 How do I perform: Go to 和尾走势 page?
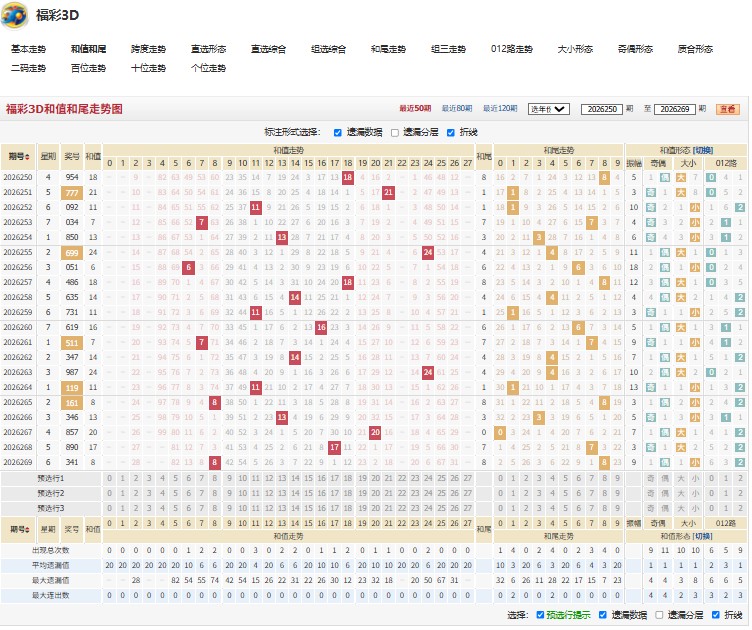tap(388, 49)
